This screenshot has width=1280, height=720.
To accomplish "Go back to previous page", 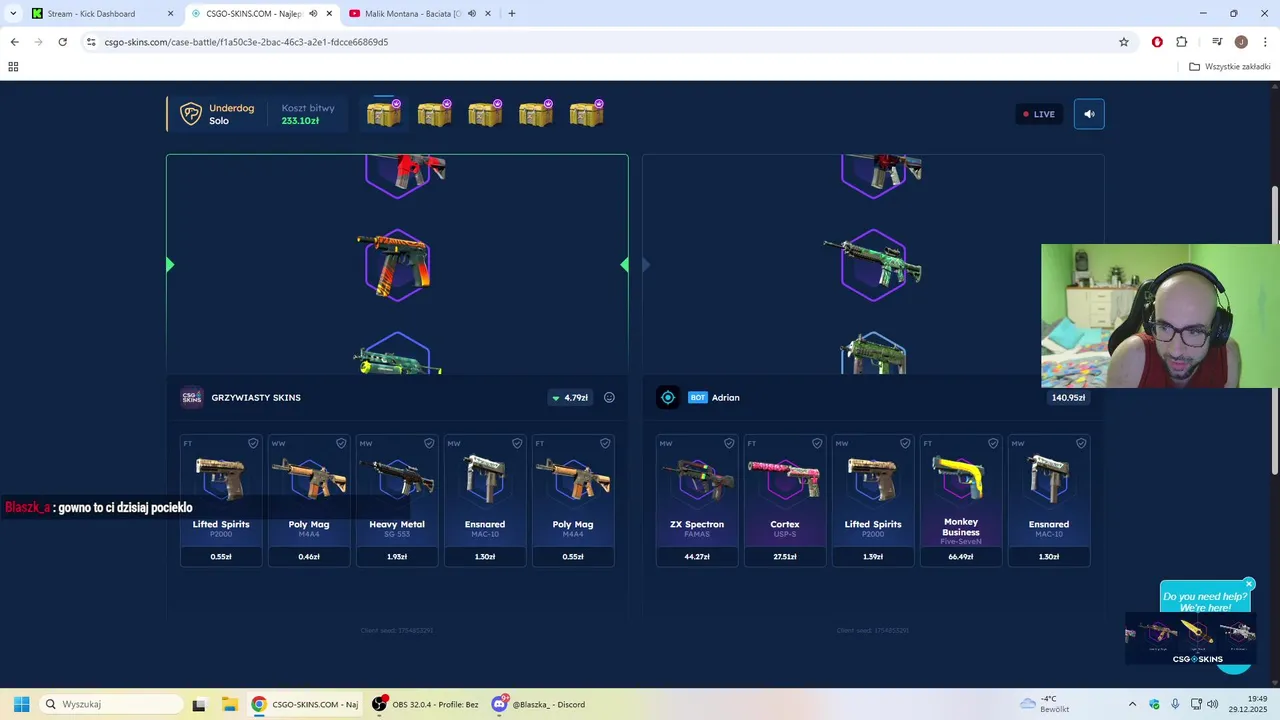I will click(14, 42).
